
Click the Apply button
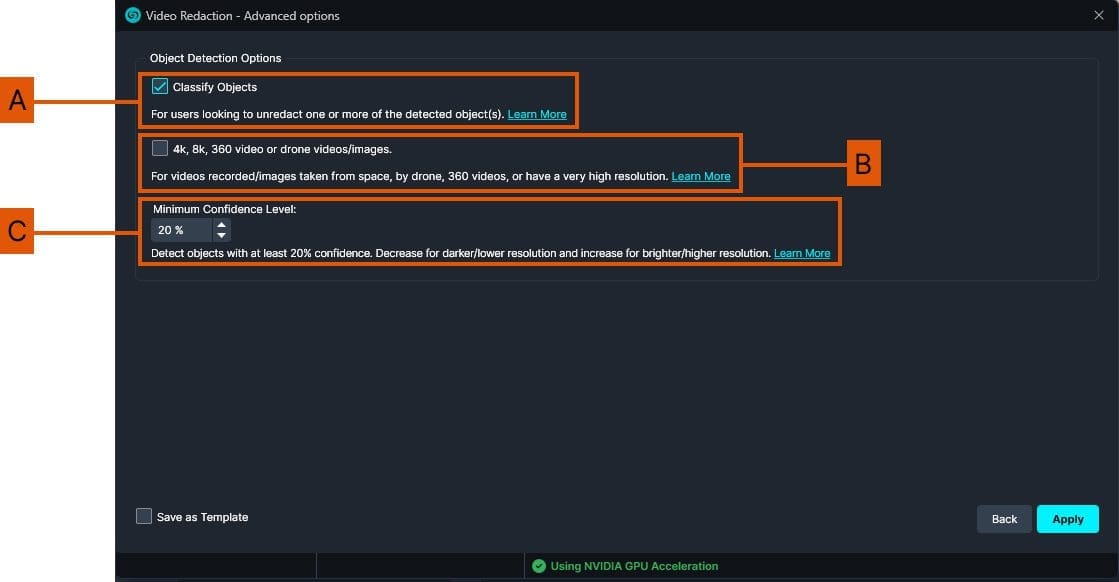pos(1067,518)
